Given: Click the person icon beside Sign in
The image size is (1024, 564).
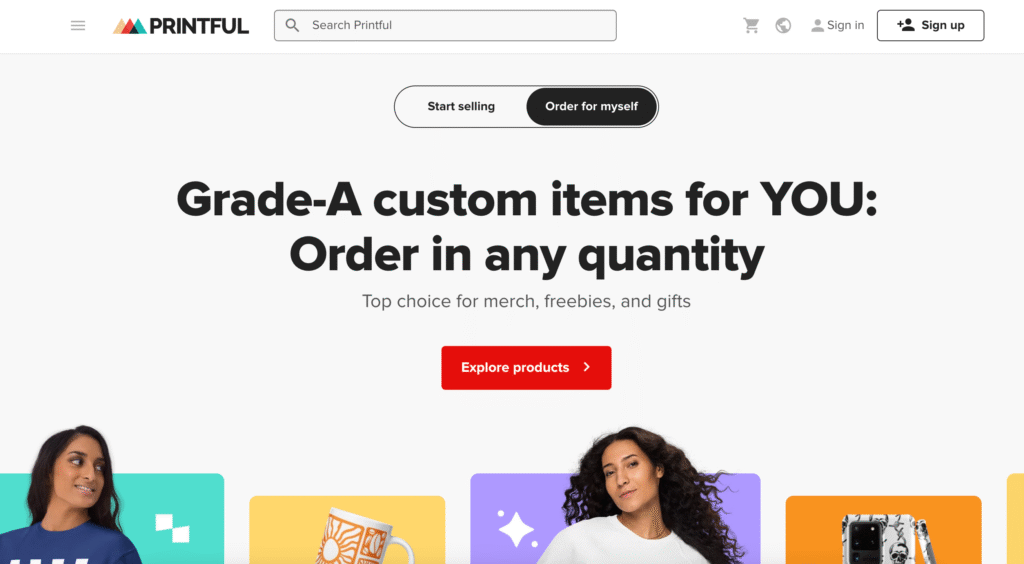Looking at the screenshot, I should pos(817,25).
